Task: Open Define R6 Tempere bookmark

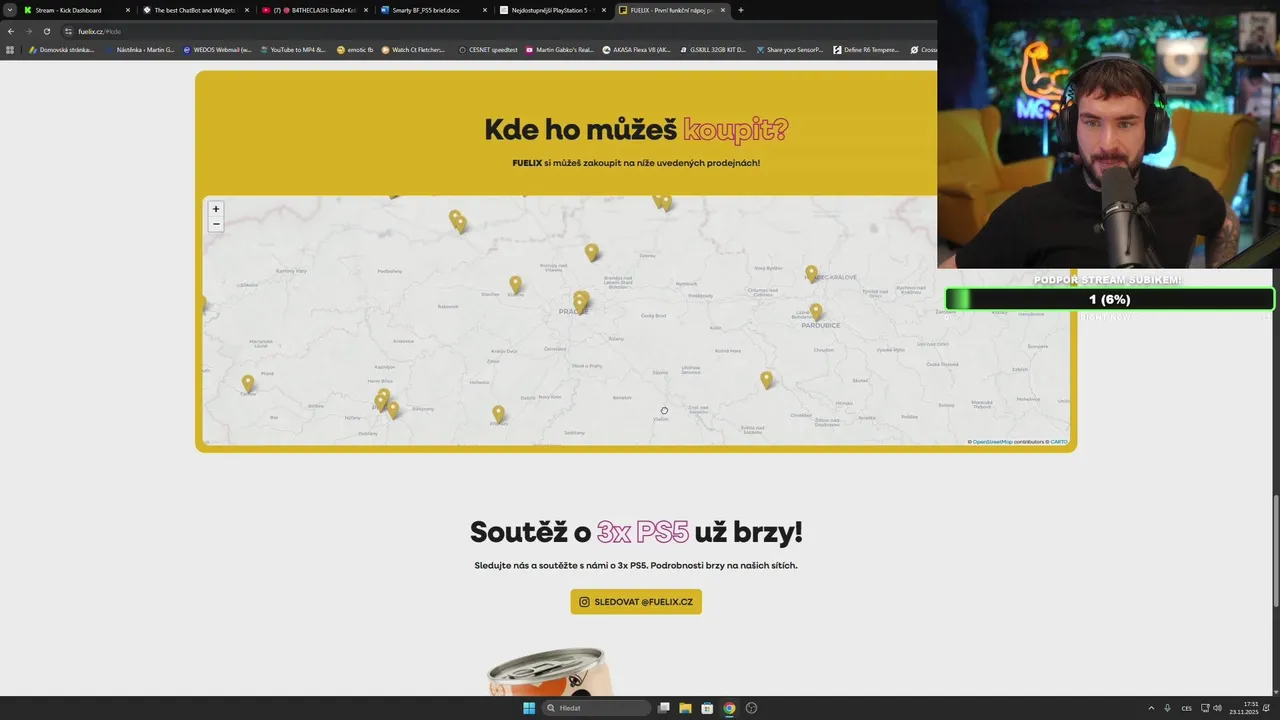Action: click(x=866, y=49)
